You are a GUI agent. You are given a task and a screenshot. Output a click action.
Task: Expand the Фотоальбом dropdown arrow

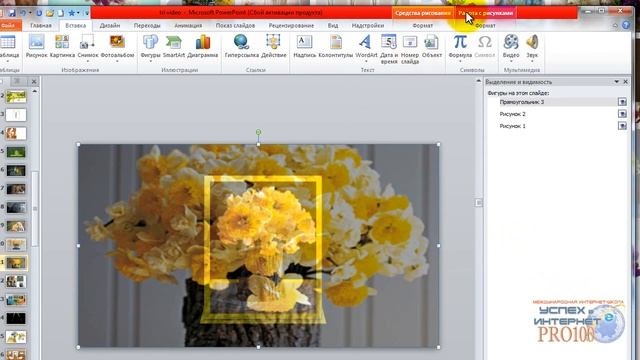117,61
